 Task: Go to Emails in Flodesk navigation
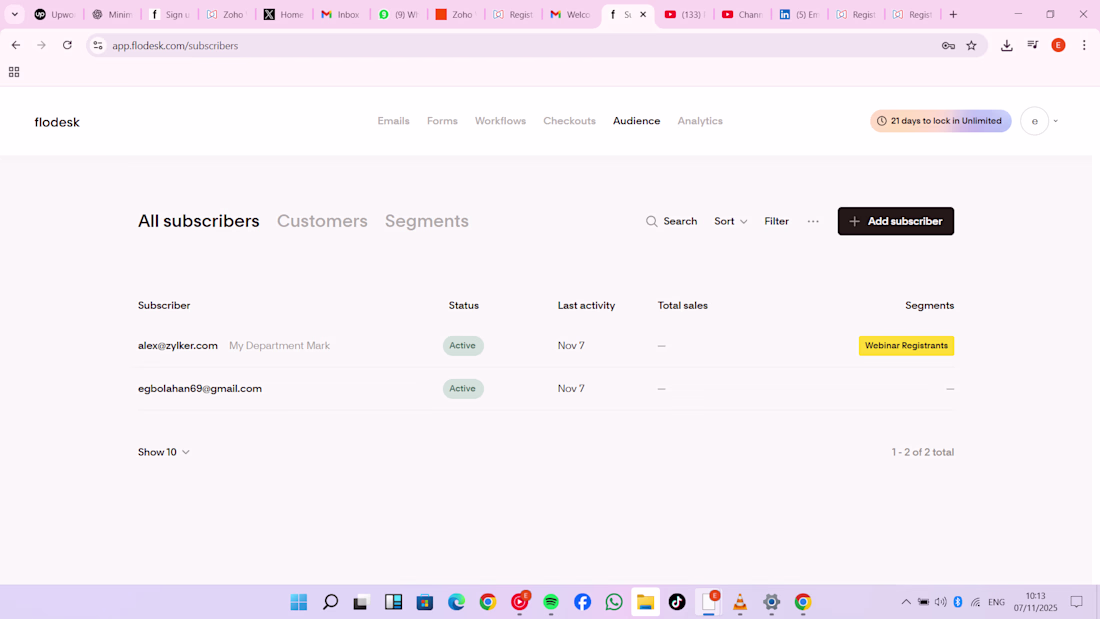393,121
